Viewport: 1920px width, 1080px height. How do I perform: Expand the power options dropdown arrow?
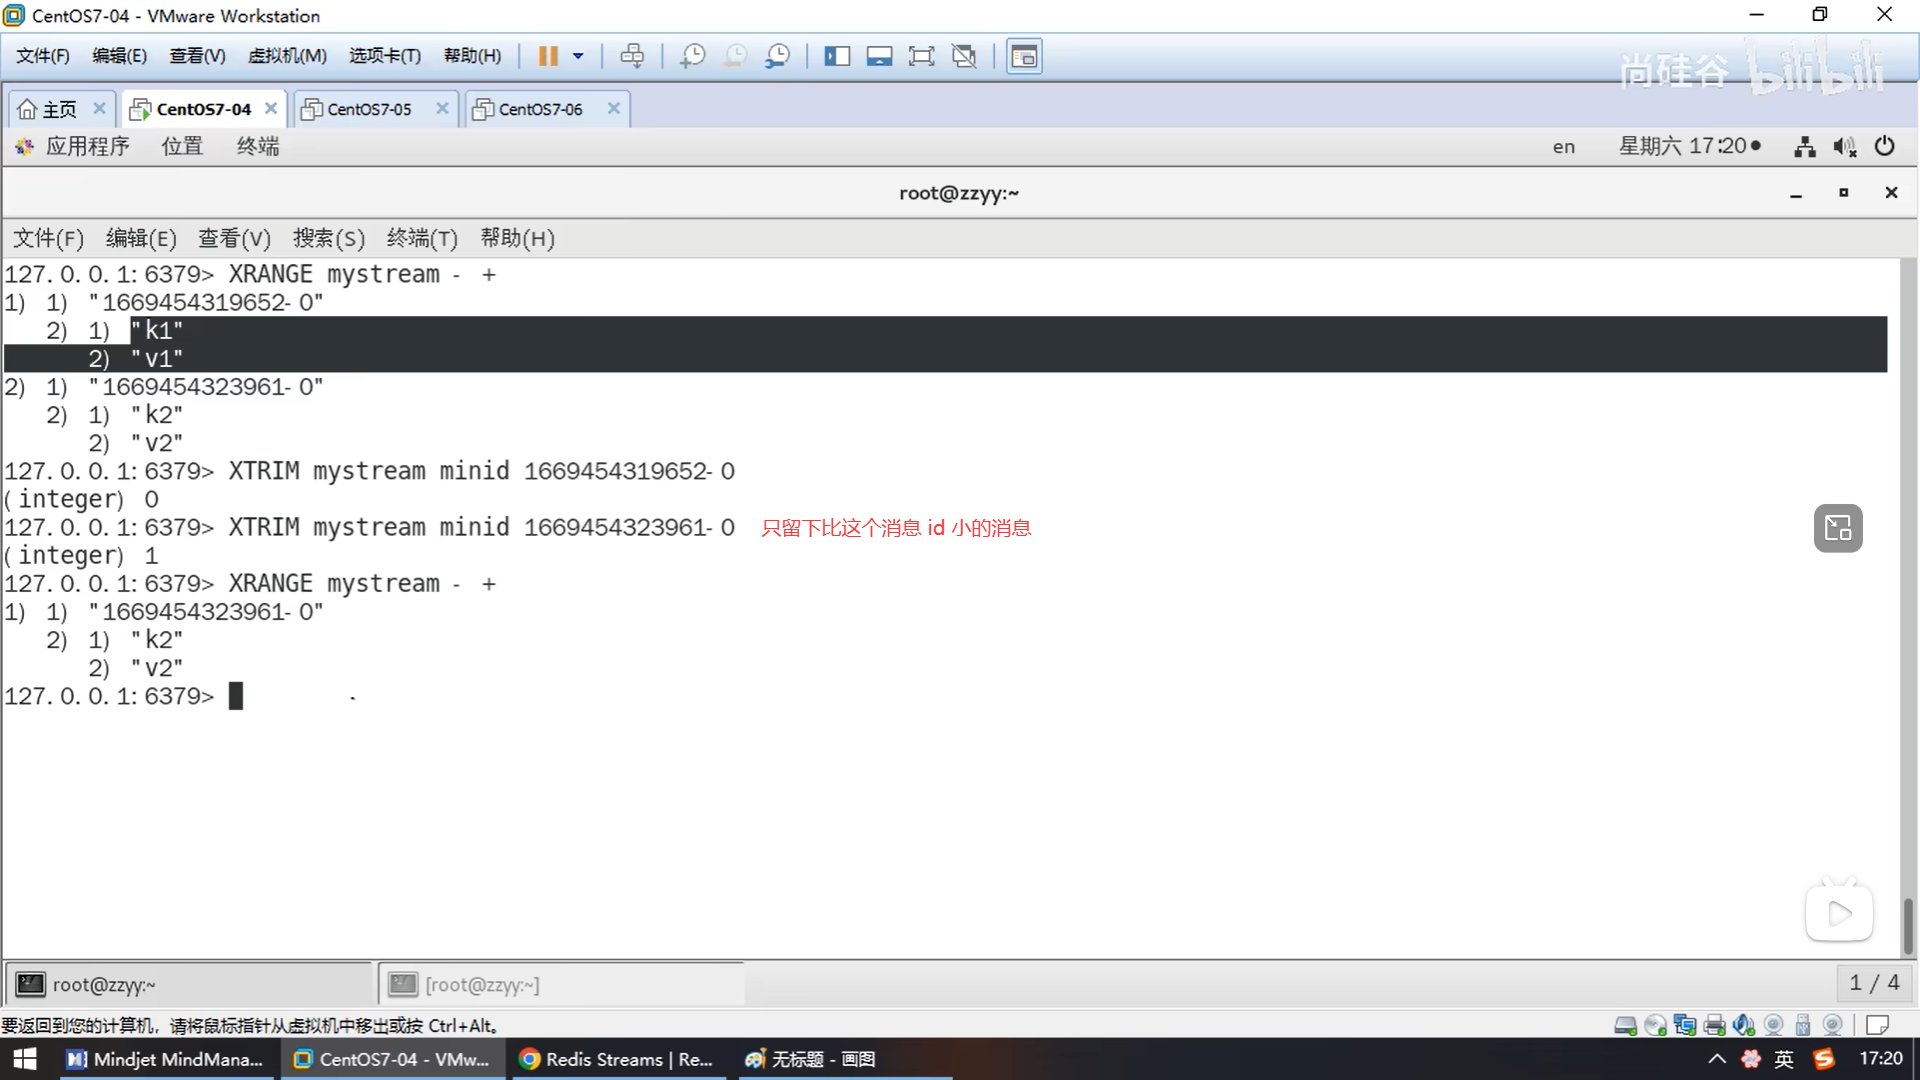(x=578, y=56)
